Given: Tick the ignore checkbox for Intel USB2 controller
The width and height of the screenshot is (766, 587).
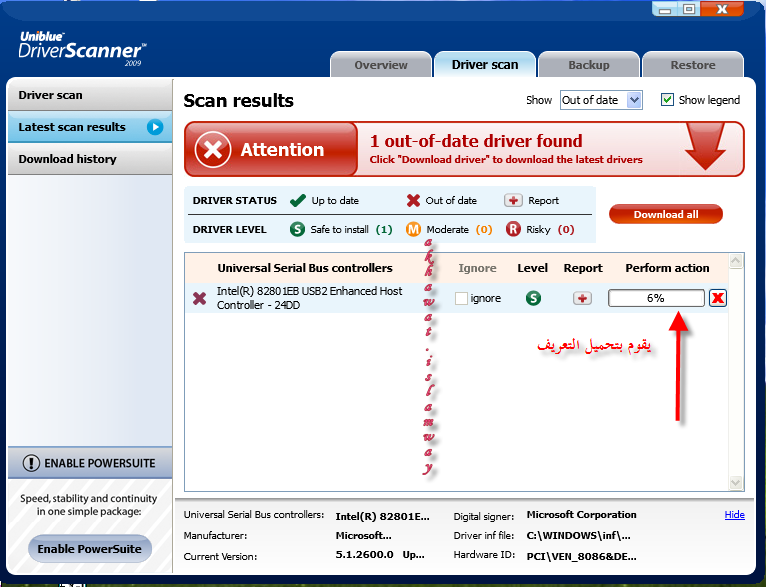Looking at the screenshot, I should point(461,298).
